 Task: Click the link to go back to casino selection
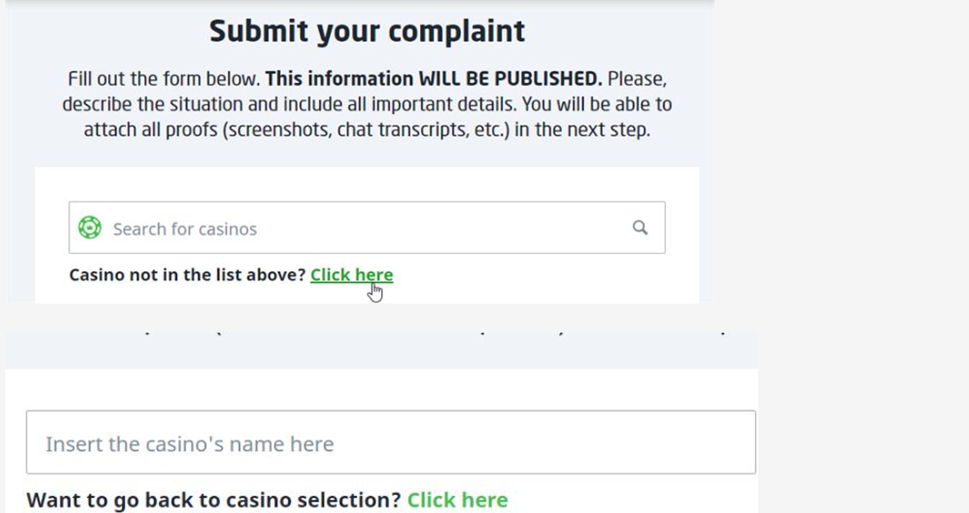(457, 499)
